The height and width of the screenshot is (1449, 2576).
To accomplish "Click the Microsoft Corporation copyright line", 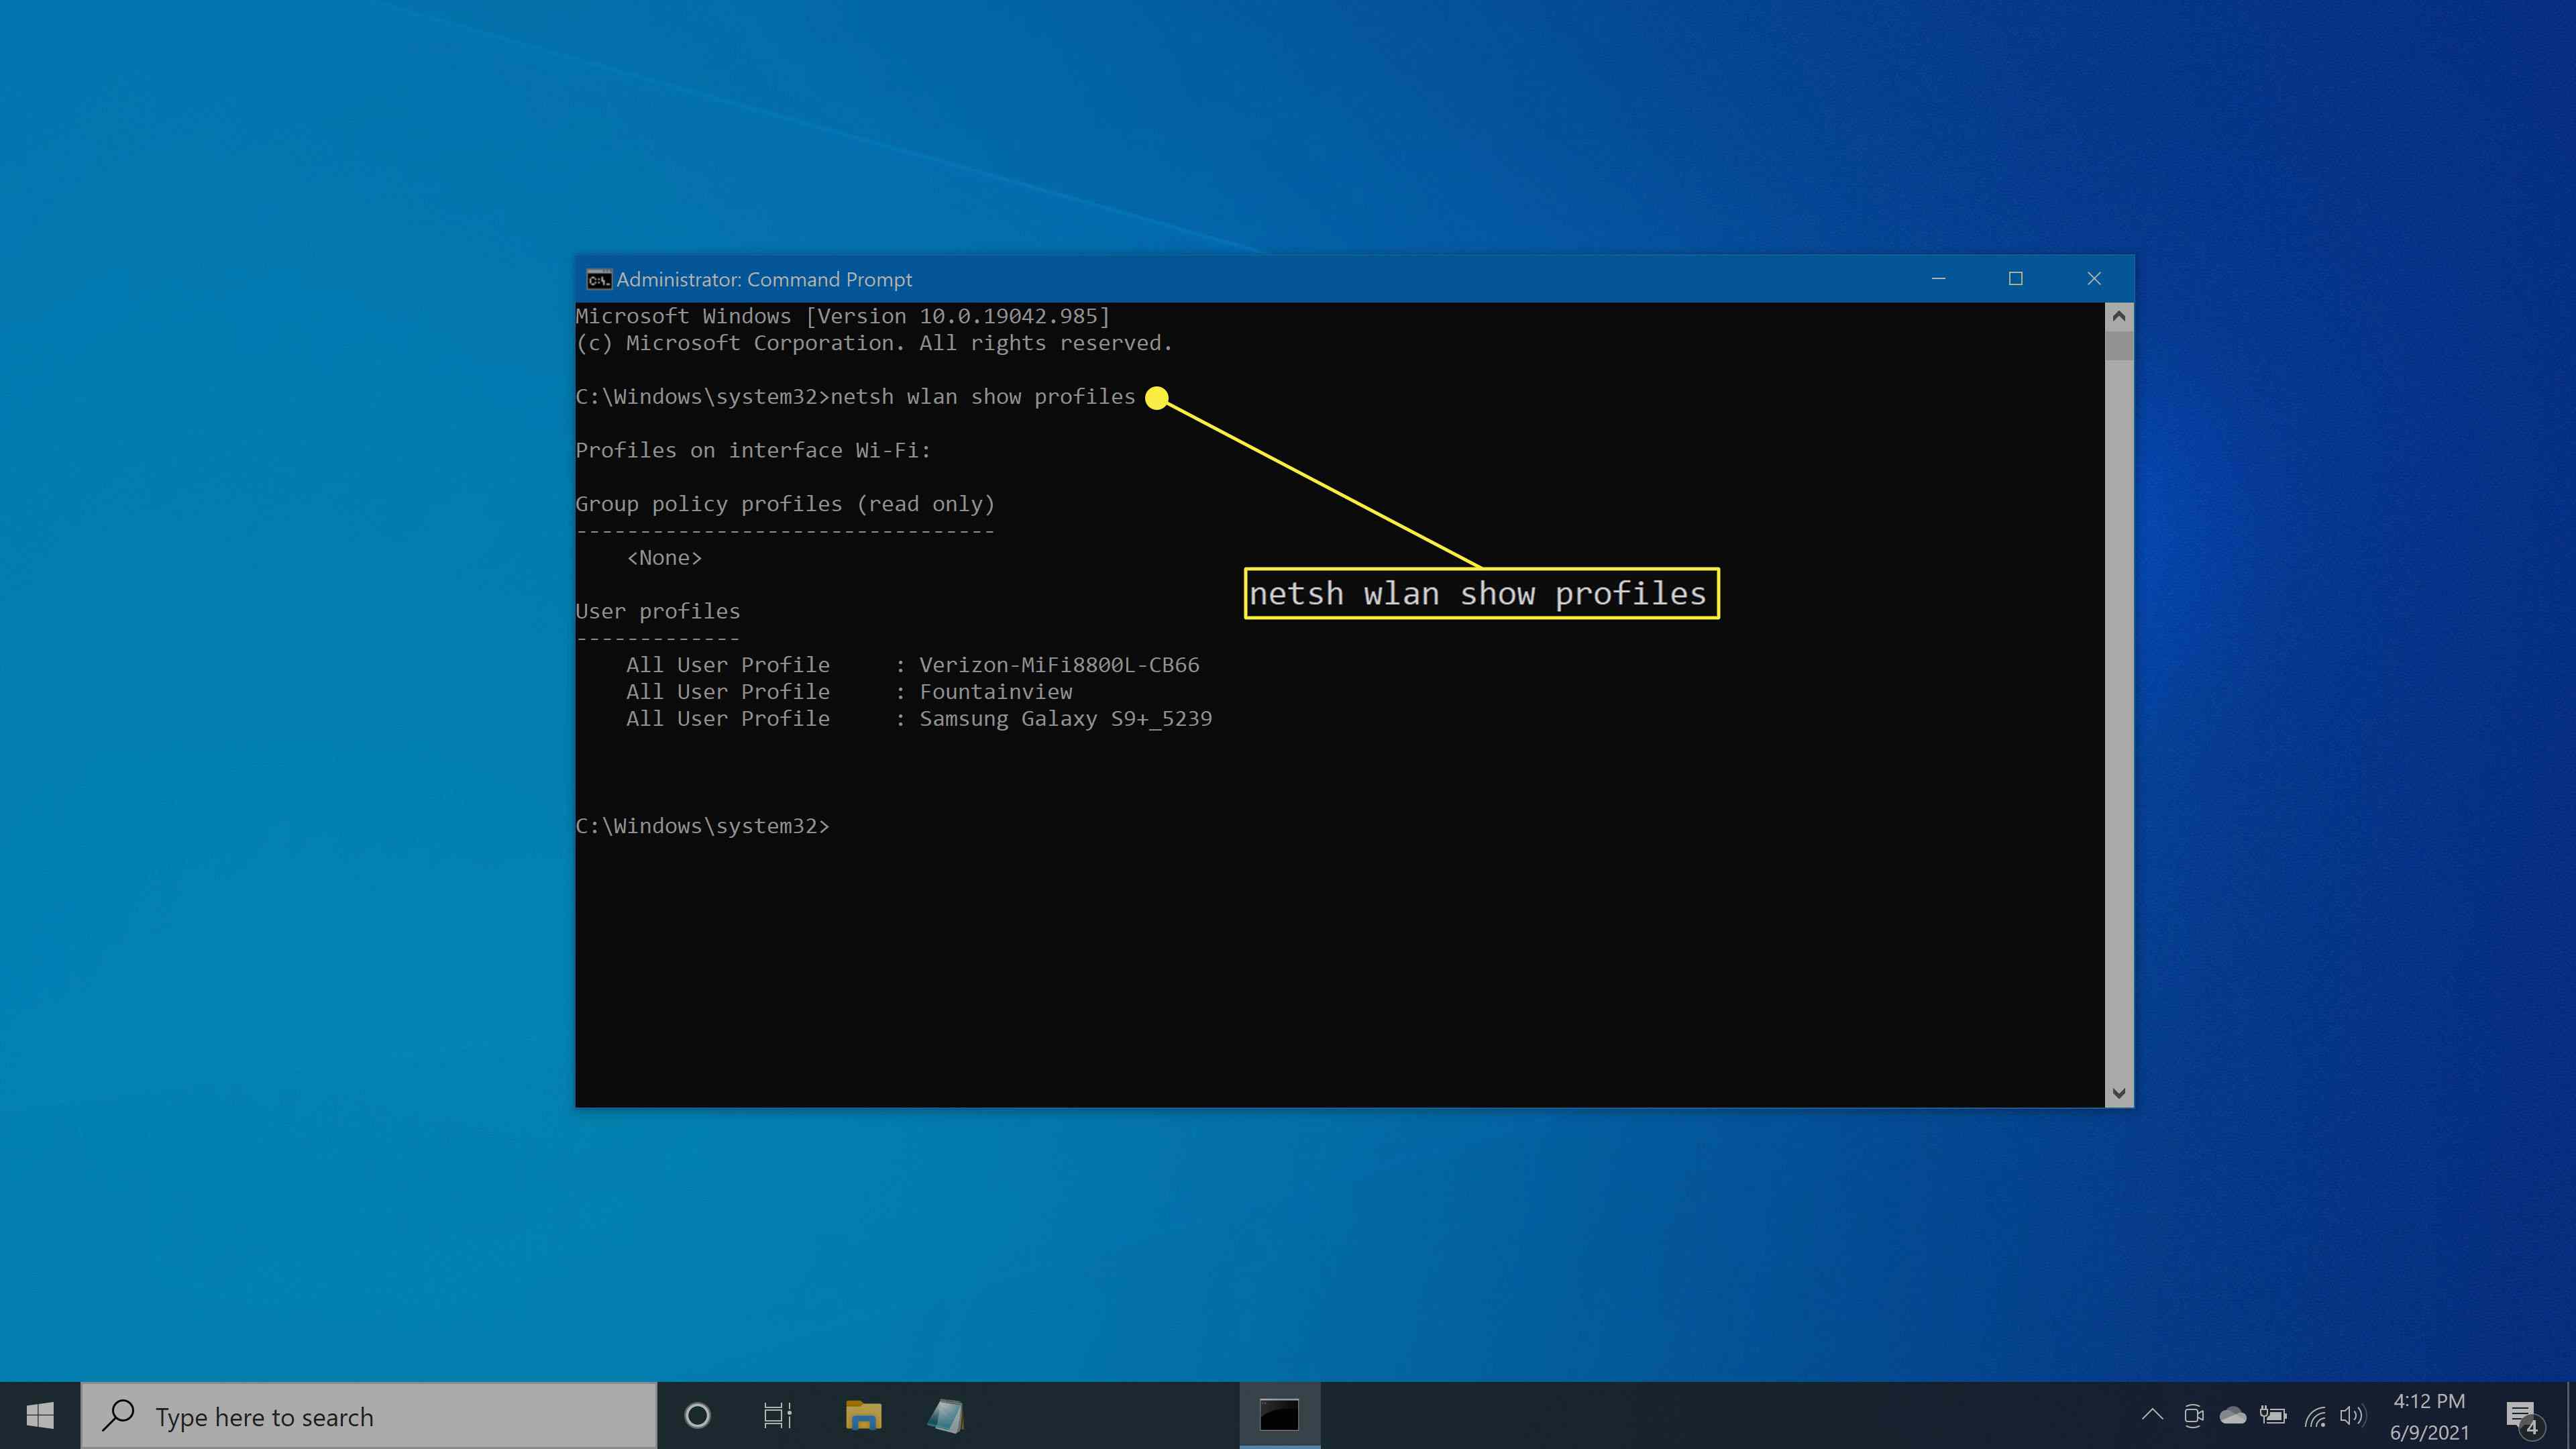I will pyautogui.click(x=874, y=343).
